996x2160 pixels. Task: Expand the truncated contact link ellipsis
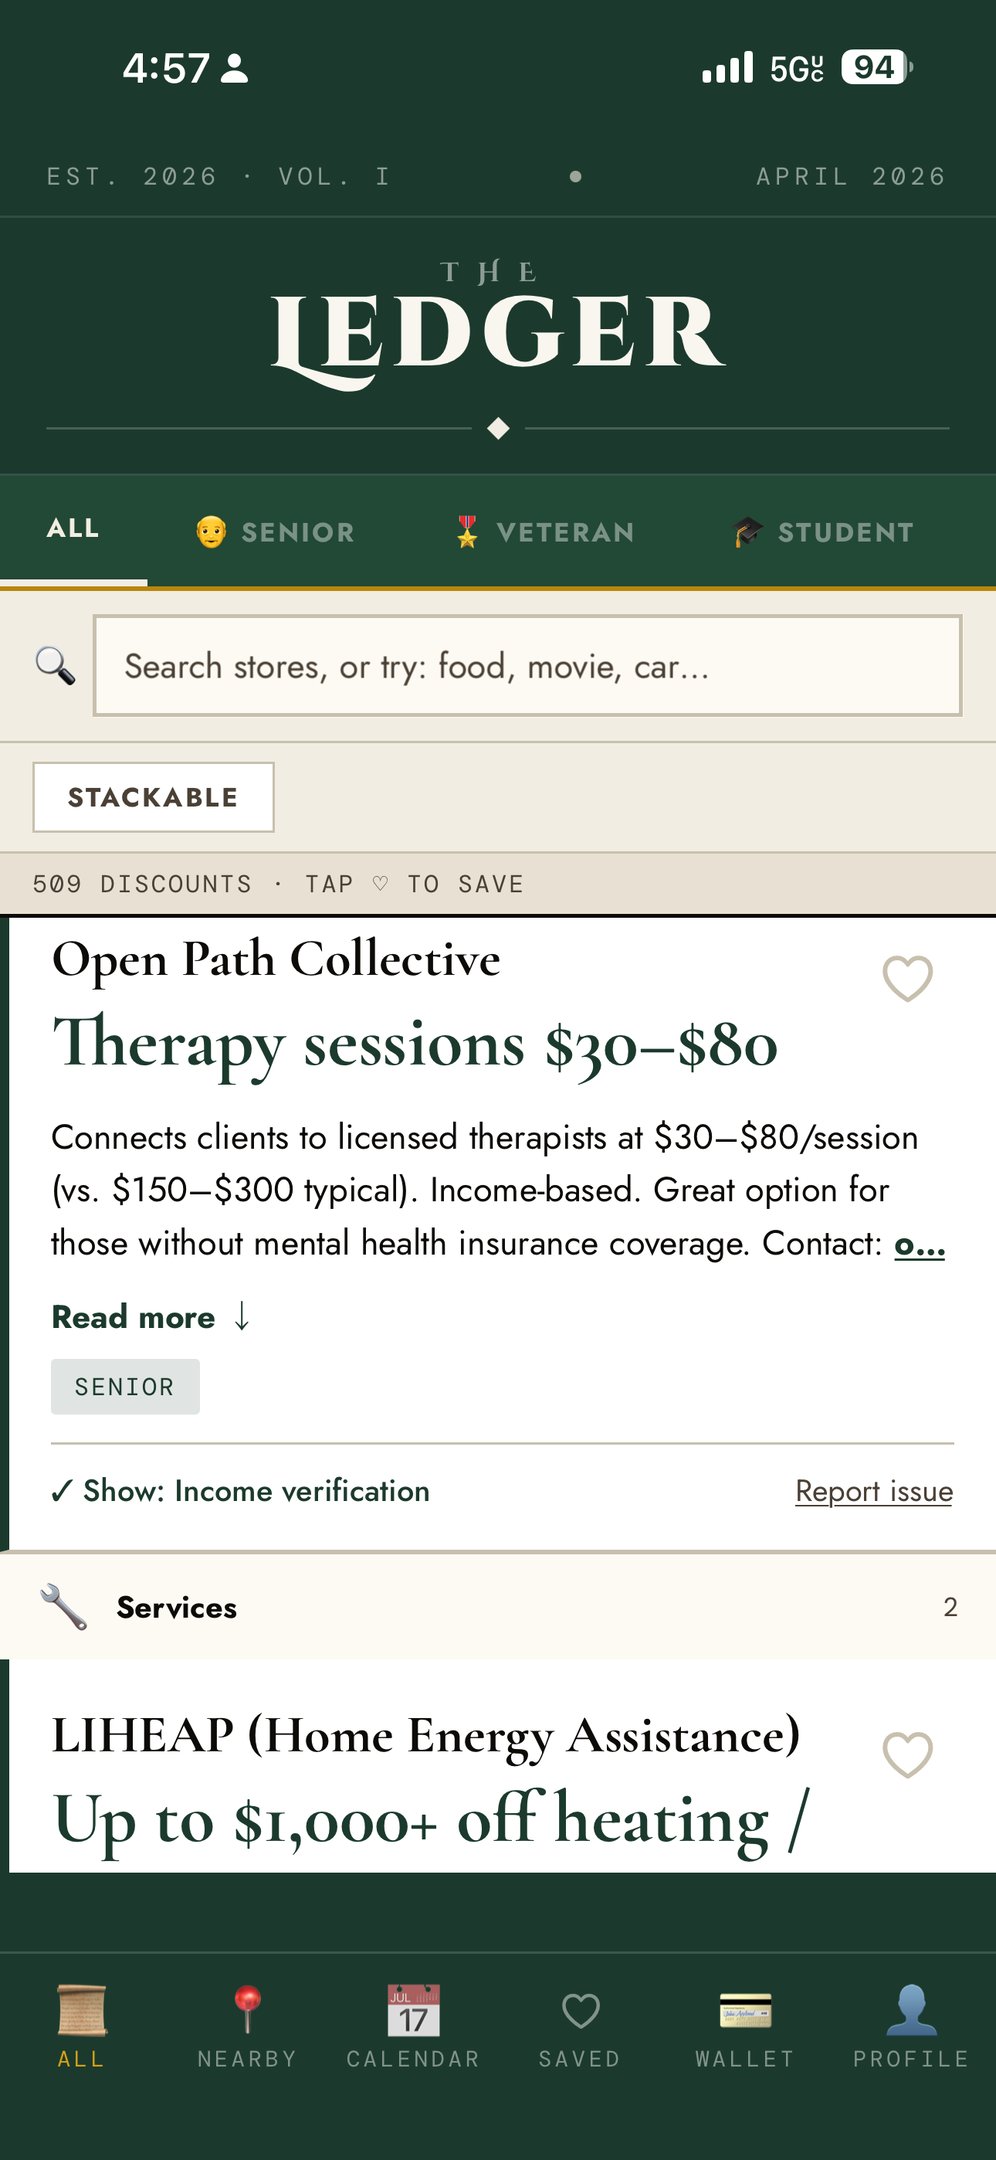[919, 1244]
